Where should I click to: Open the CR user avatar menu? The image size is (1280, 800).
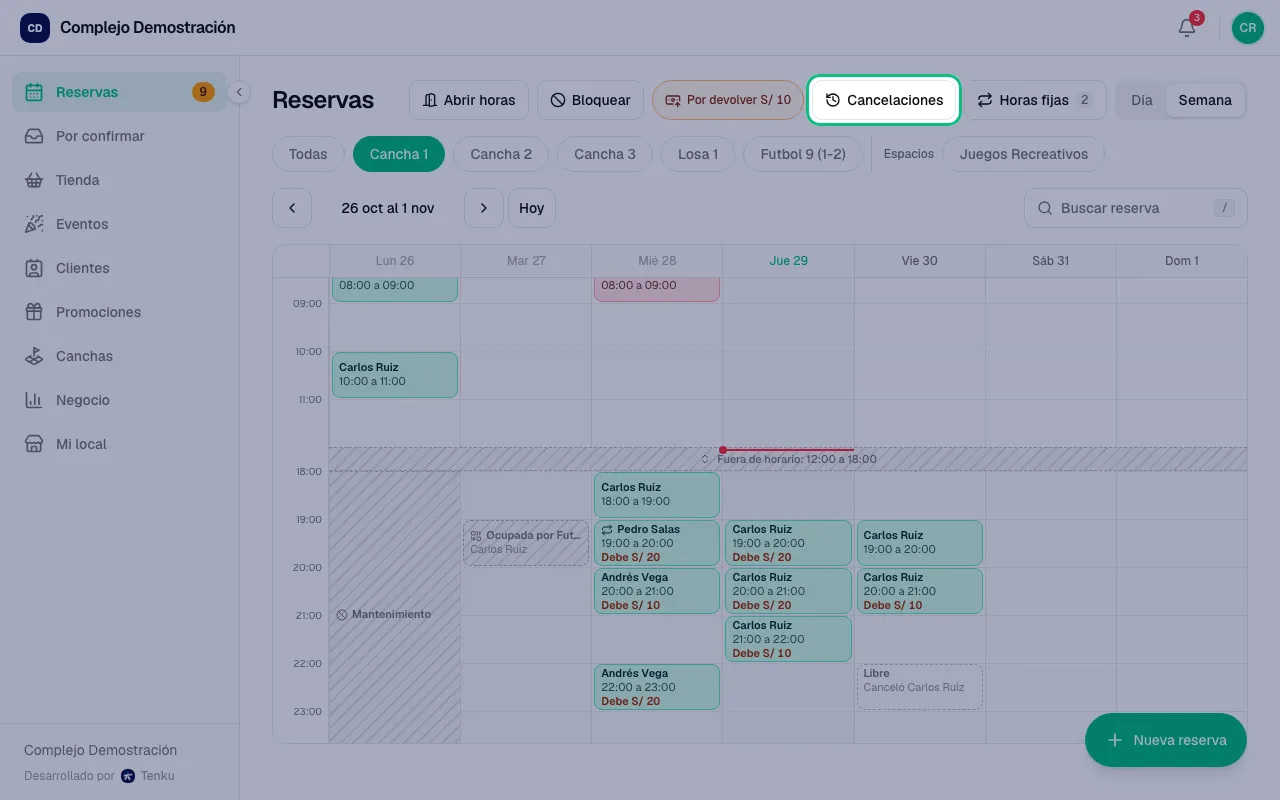pos(1248,28)
